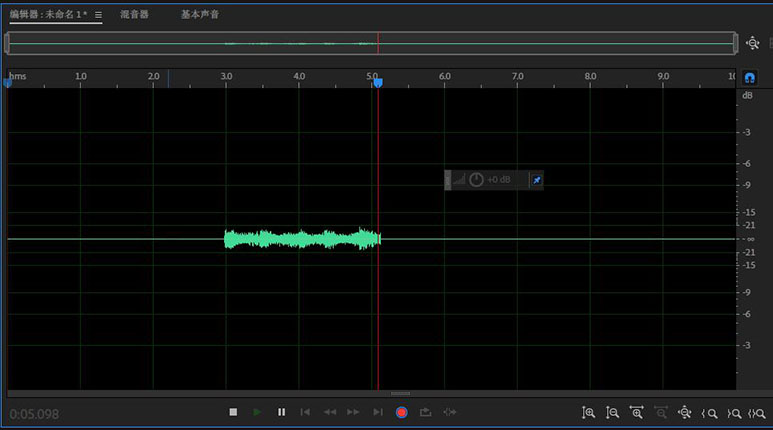Click Zoom to Selection icon
773x430 pixels.
point(757,414)
